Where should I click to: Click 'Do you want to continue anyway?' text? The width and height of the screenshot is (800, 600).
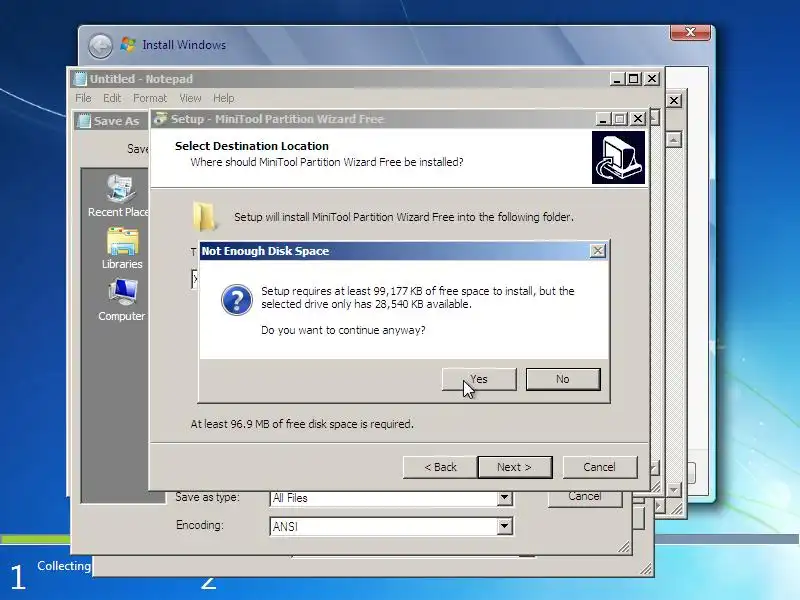pyautogui.click(x=343, y=330)
